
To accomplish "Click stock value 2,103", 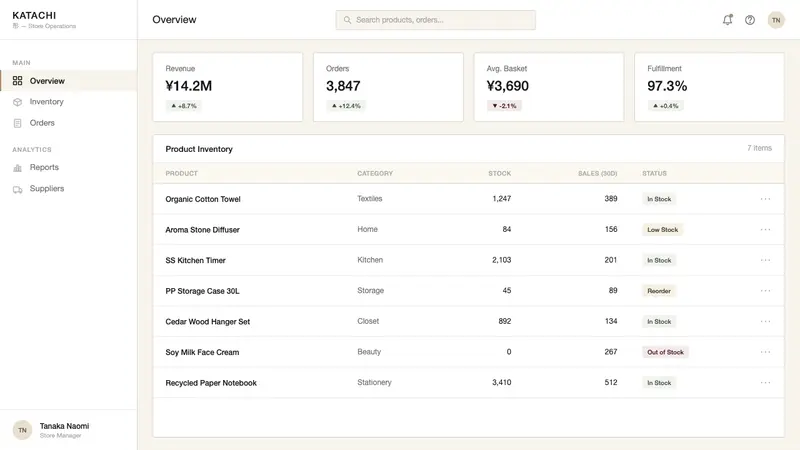I will [x=502, y=260].
